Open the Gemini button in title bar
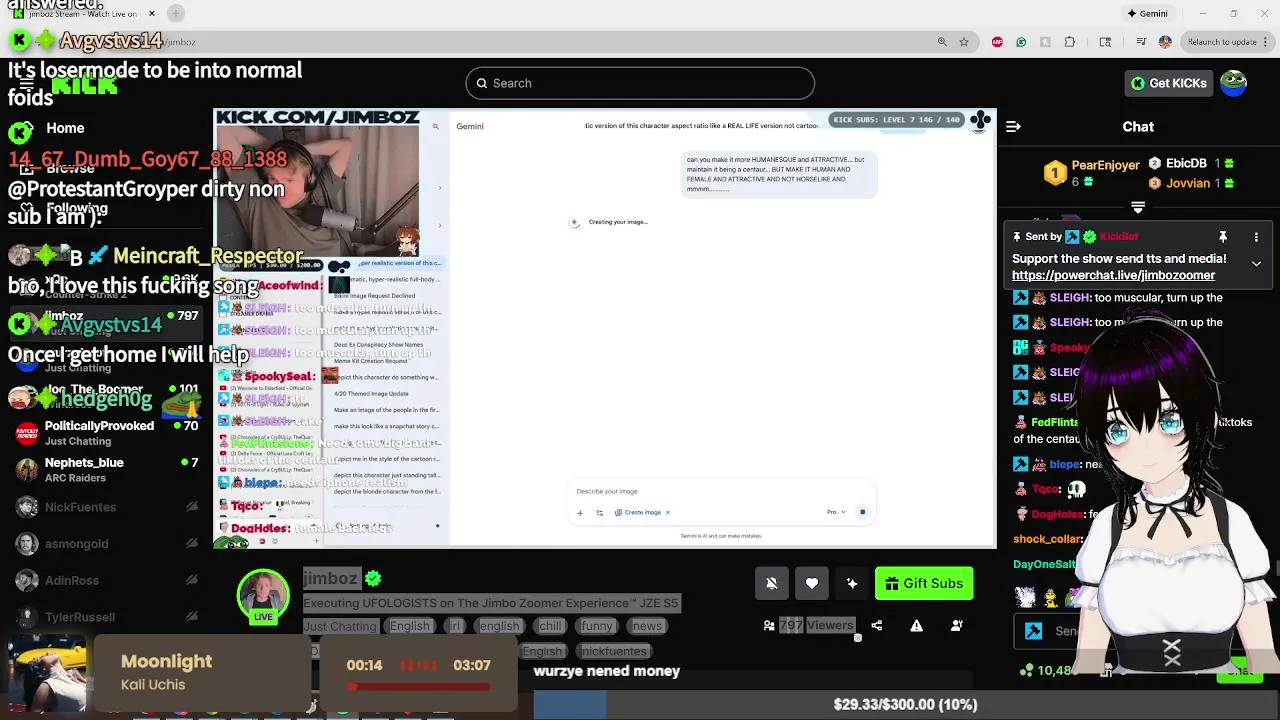 click(x=1147, y=13)
